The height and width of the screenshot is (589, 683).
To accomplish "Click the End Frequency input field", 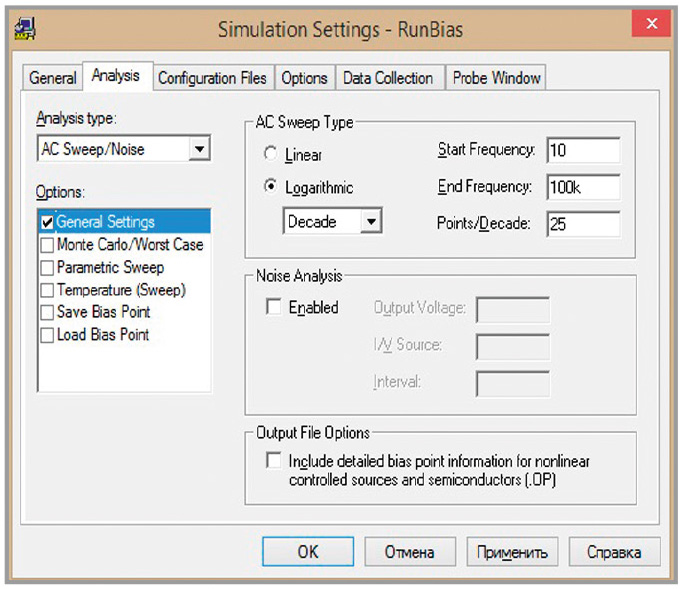I will coord(583,187).
